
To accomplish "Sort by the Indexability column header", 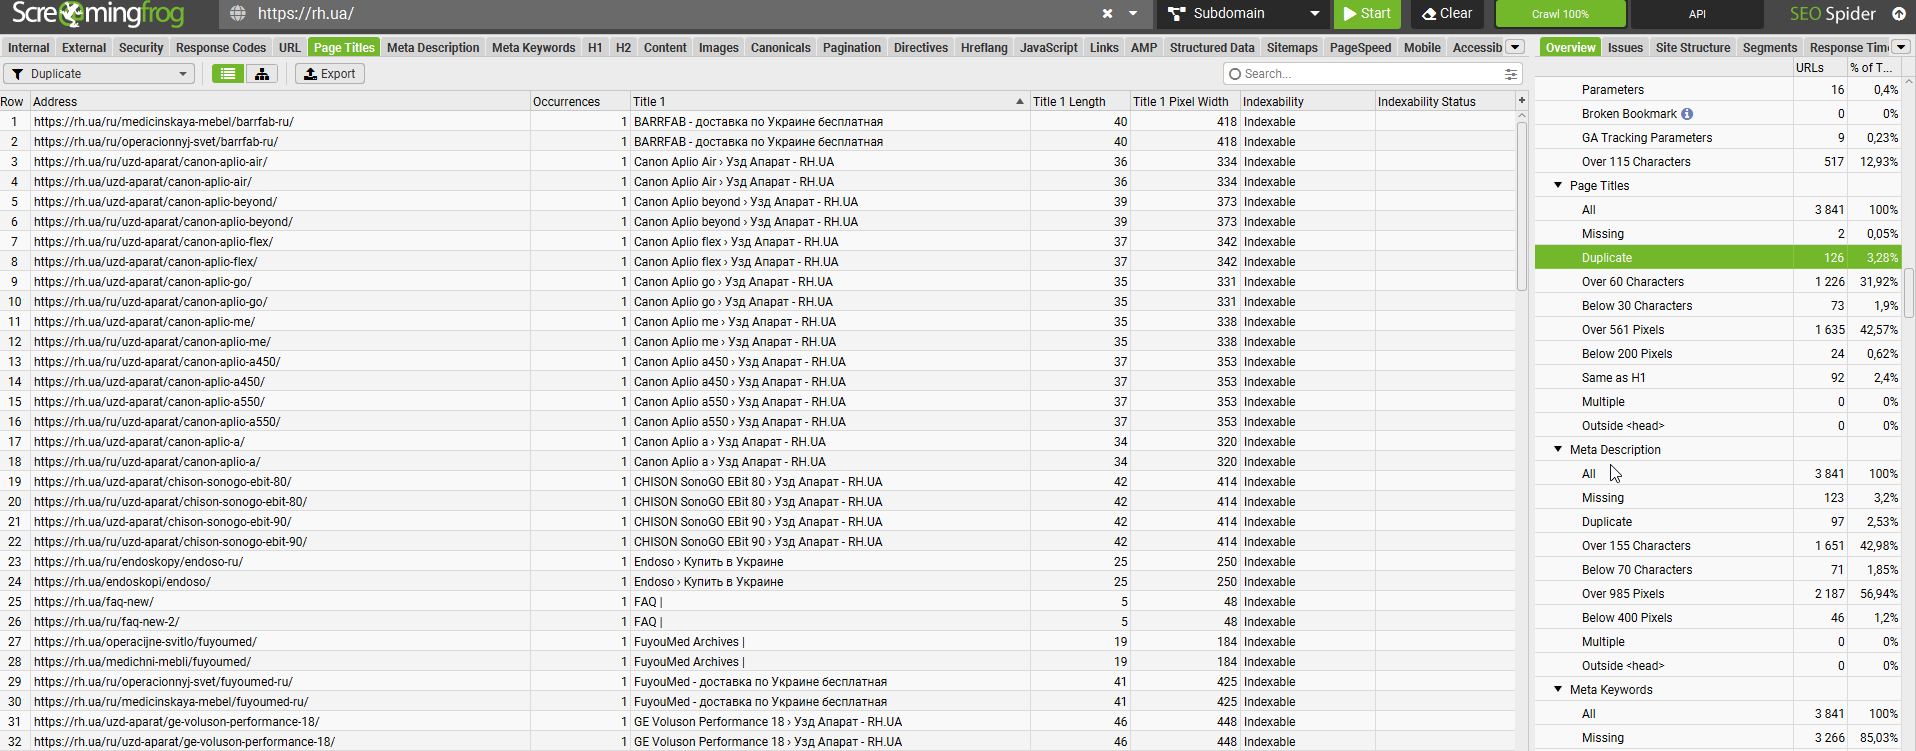I will click(1308, 102).
